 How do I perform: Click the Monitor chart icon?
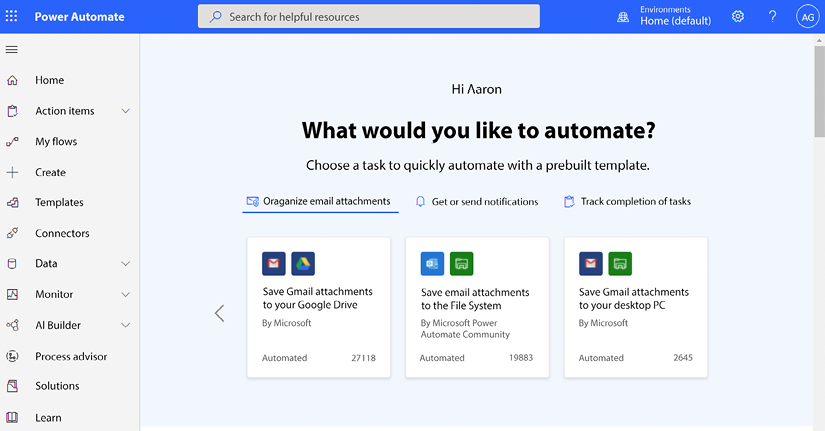(12, 294)
